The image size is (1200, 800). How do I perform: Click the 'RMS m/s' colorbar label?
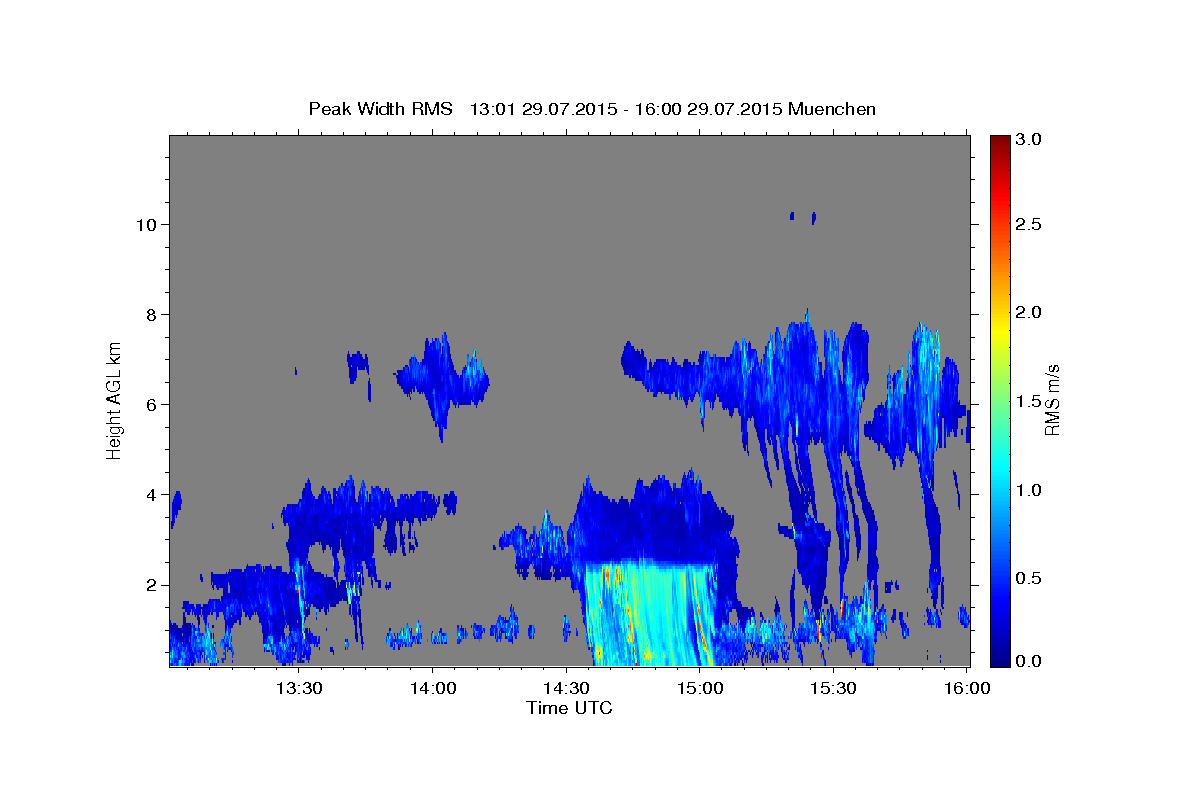click(x=1051, y=400)
